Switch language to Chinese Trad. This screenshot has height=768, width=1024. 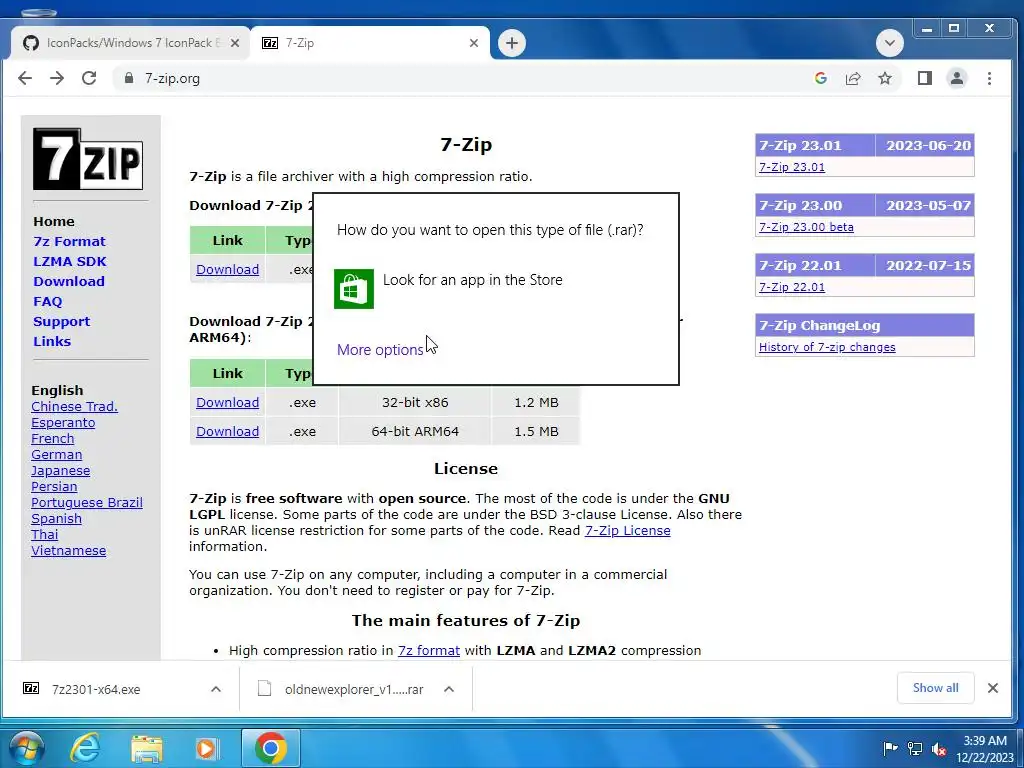coord(74,406)
